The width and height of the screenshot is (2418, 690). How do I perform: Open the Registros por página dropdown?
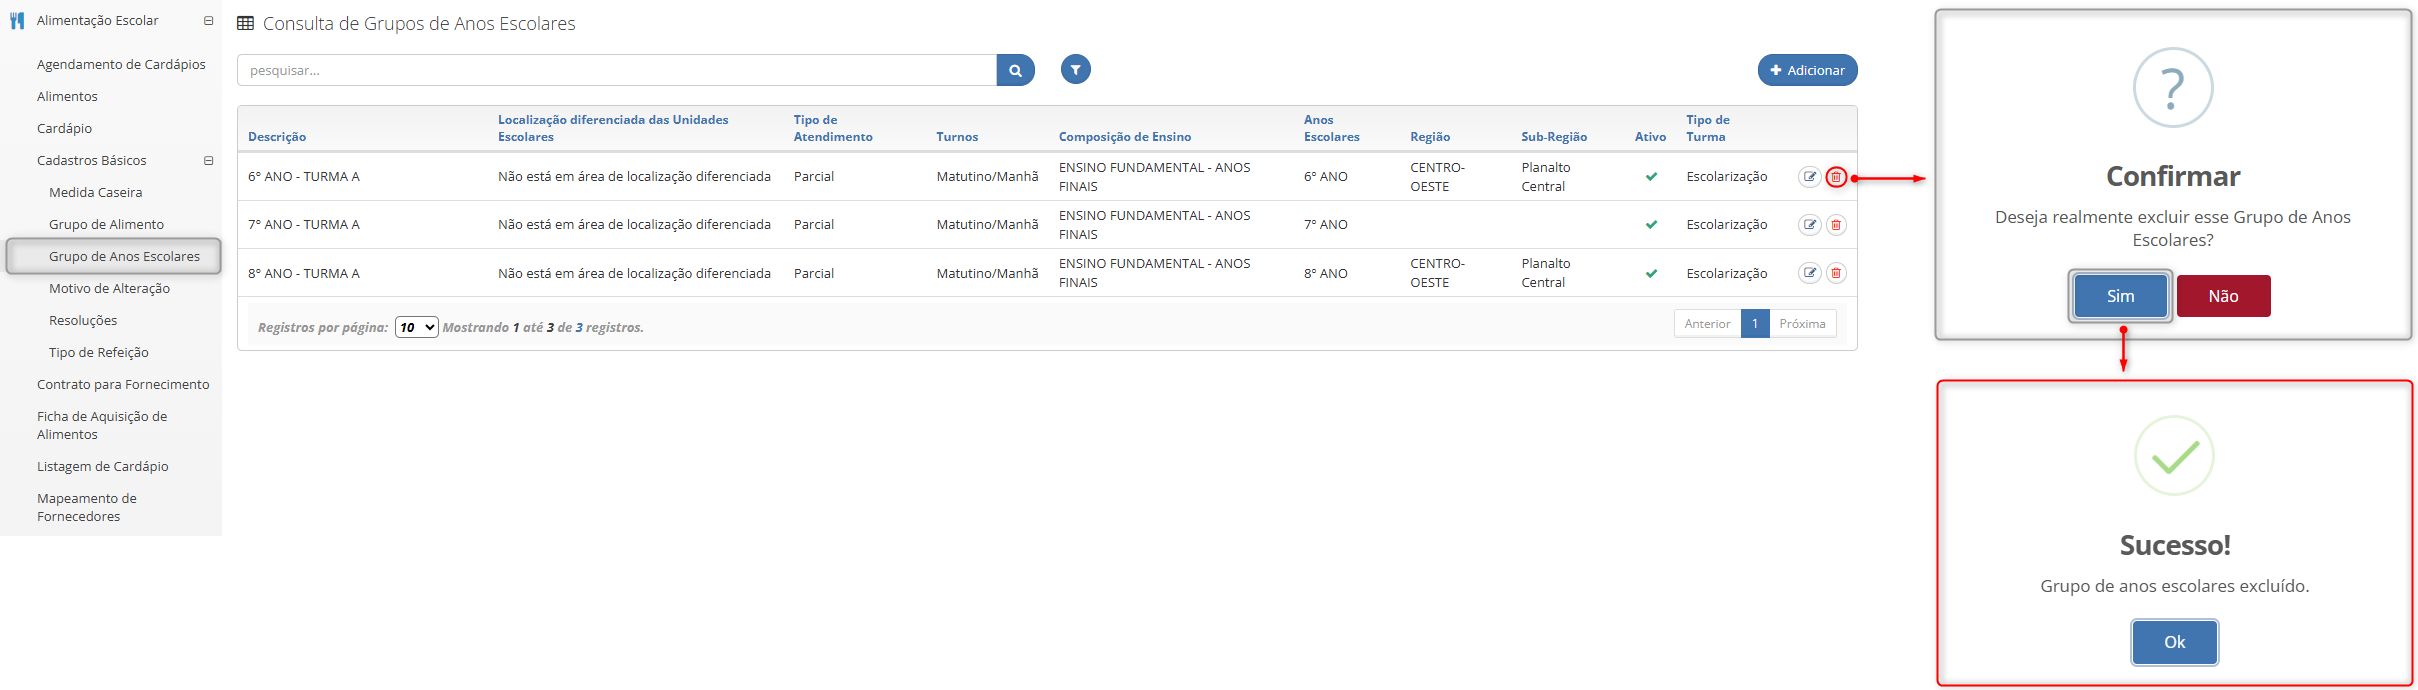point(416,327)
